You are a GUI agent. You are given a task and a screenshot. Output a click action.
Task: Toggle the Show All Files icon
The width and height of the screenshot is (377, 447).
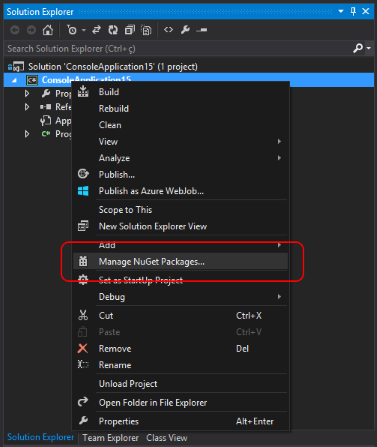[x=146, y=30]
